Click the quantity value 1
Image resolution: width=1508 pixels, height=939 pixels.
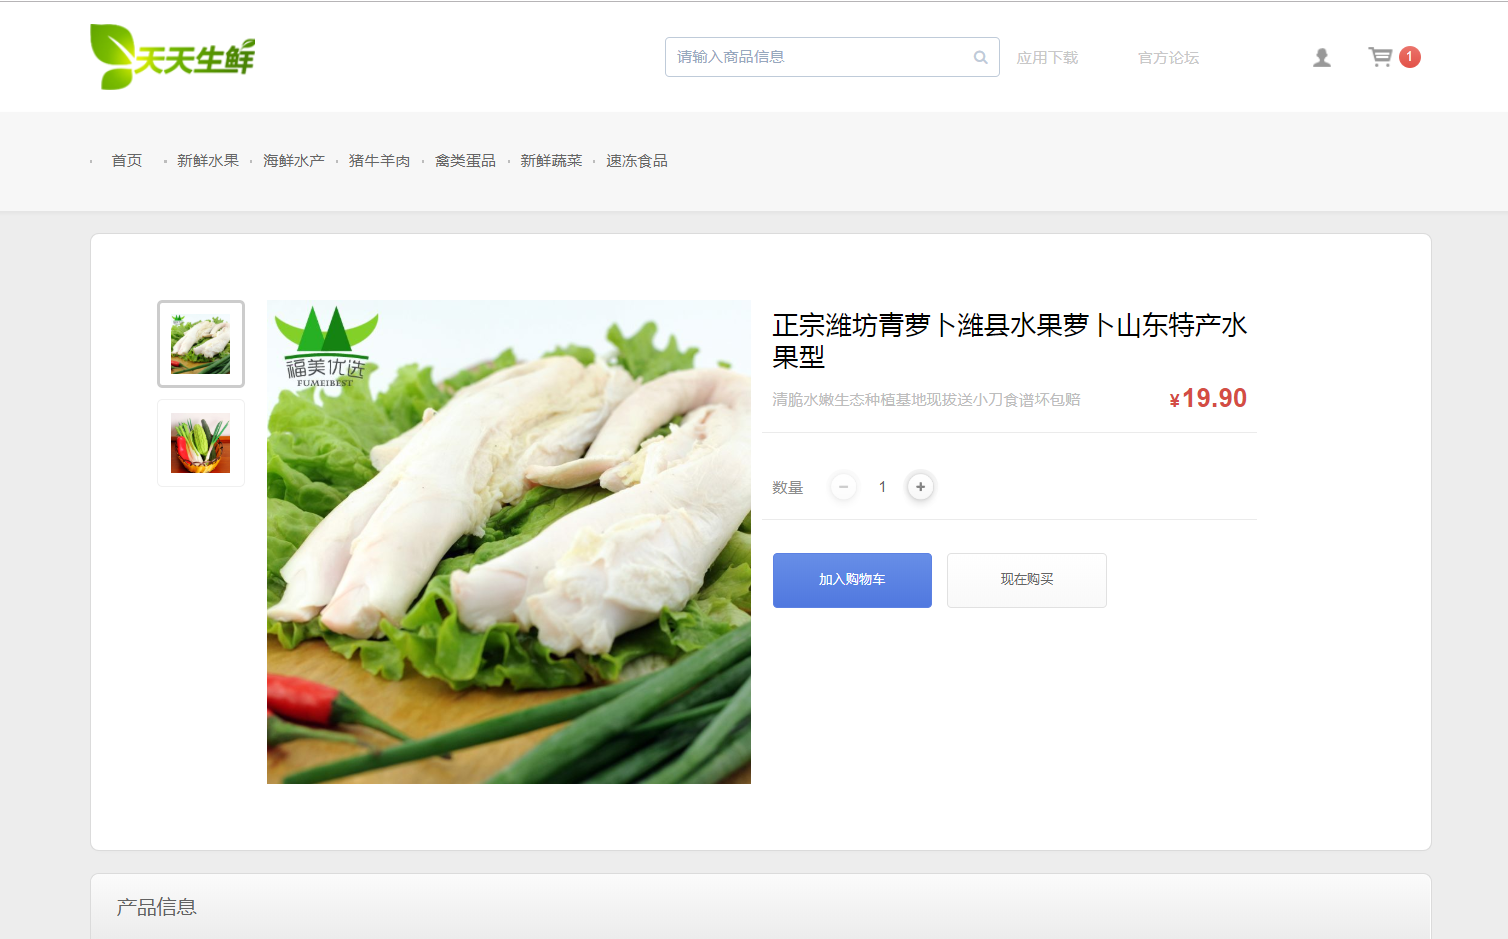click(882, 487)
